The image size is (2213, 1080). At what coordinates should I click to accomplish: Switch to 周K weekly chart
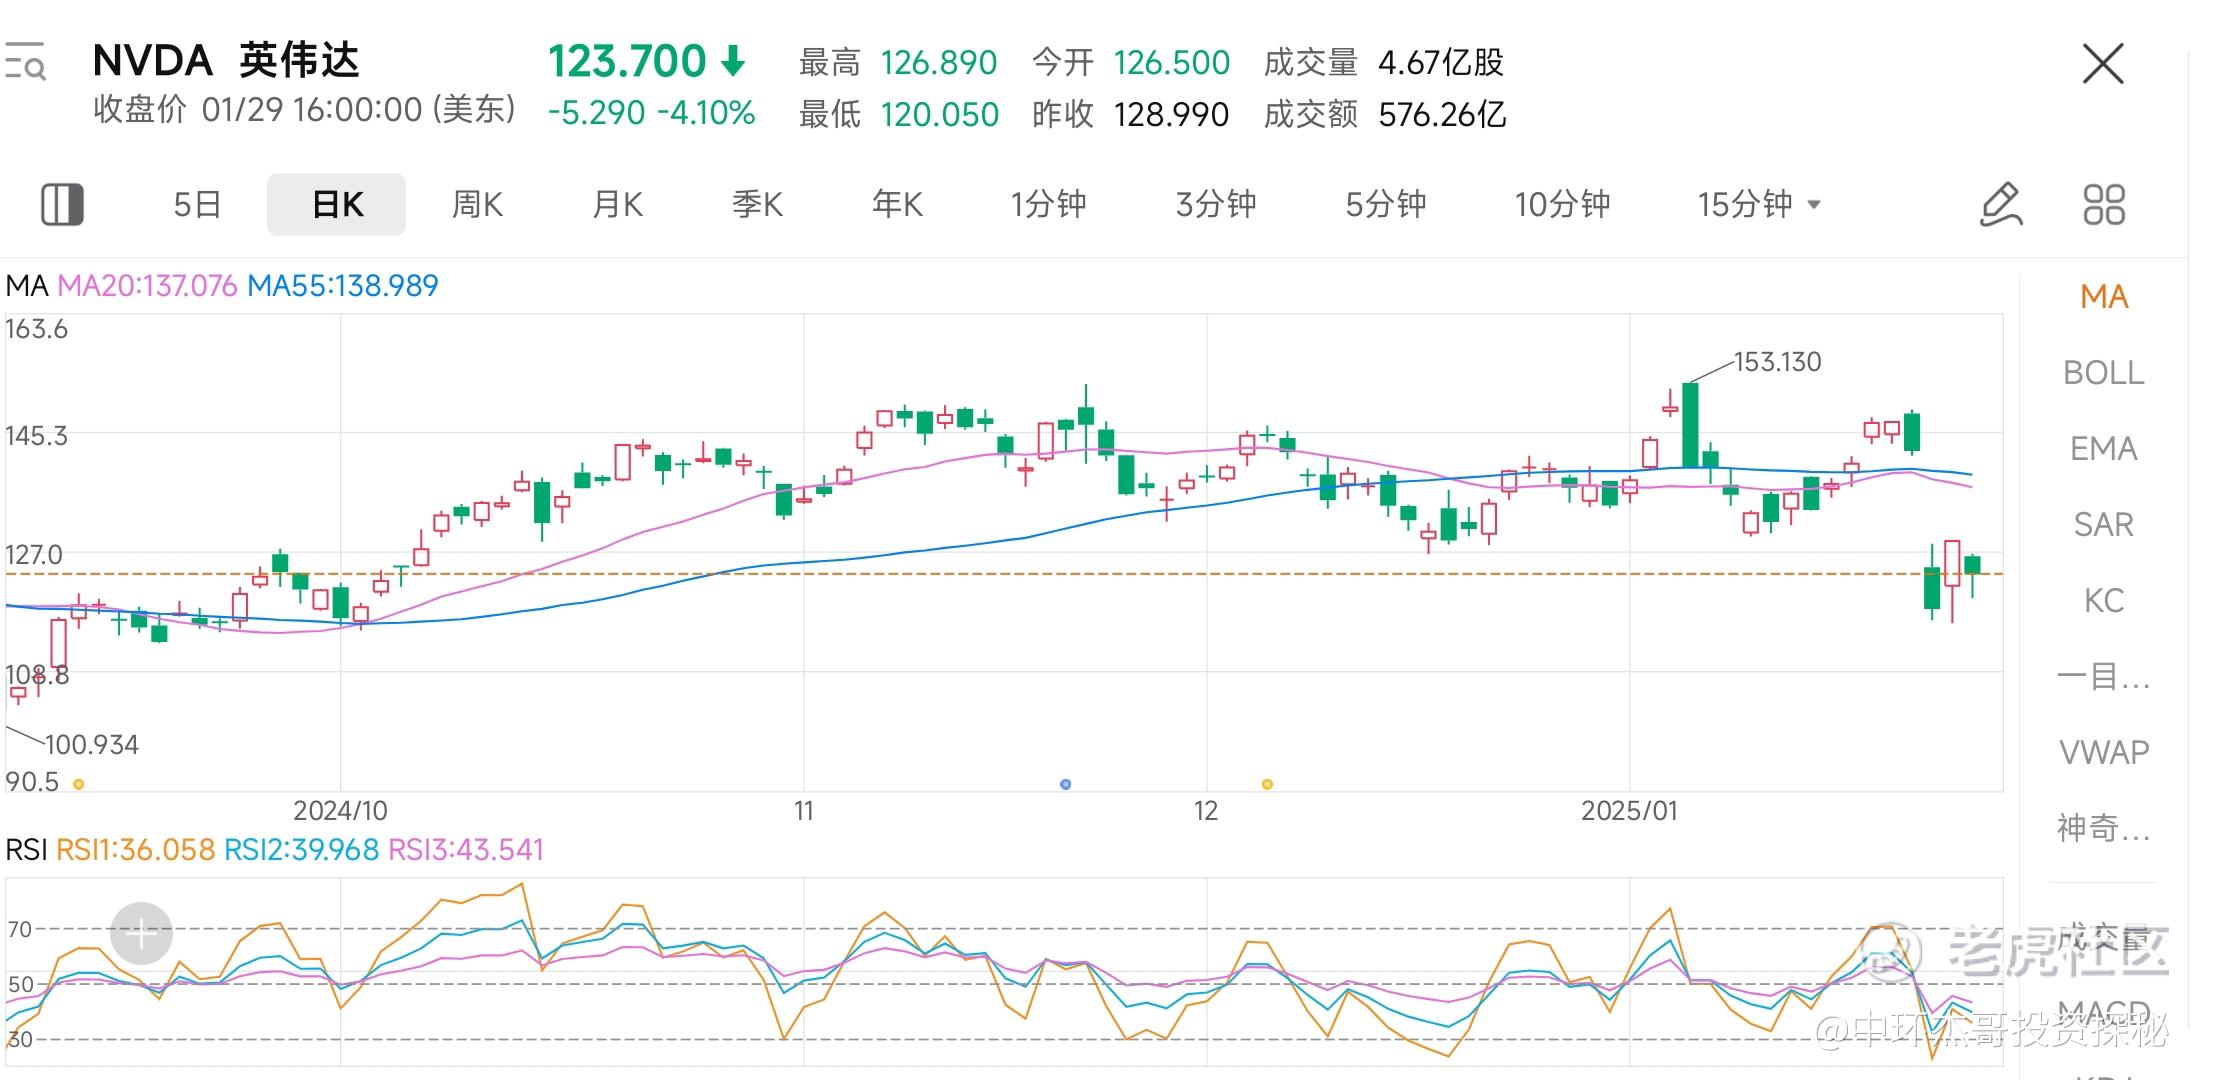point(477,204)
